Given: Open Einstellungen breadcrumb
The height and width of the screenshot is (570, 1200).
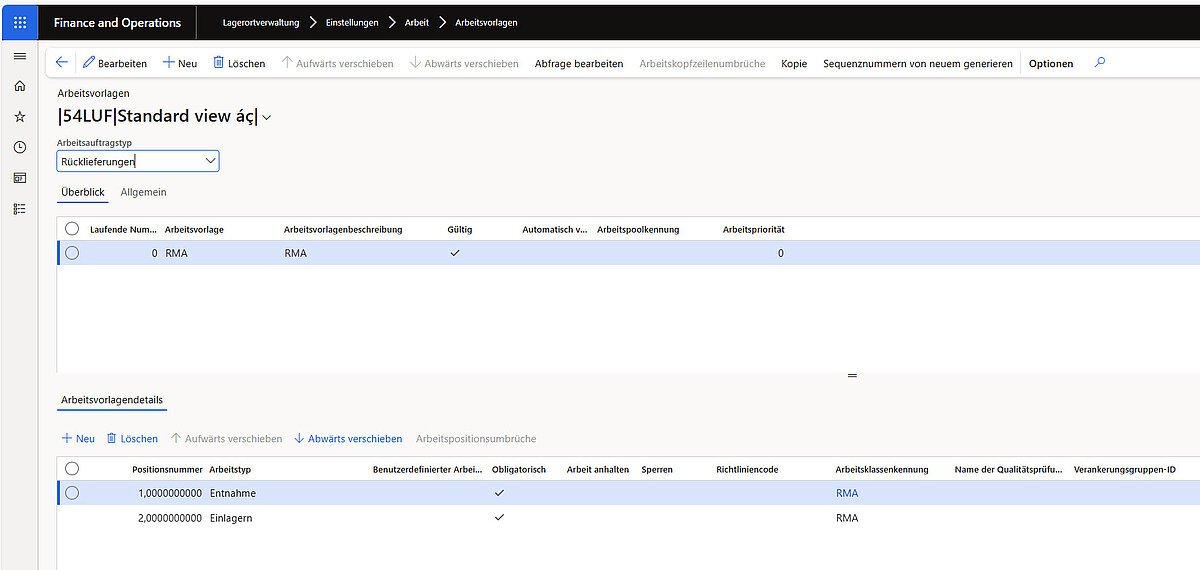Looking at the screenshot, I should 353,22.
